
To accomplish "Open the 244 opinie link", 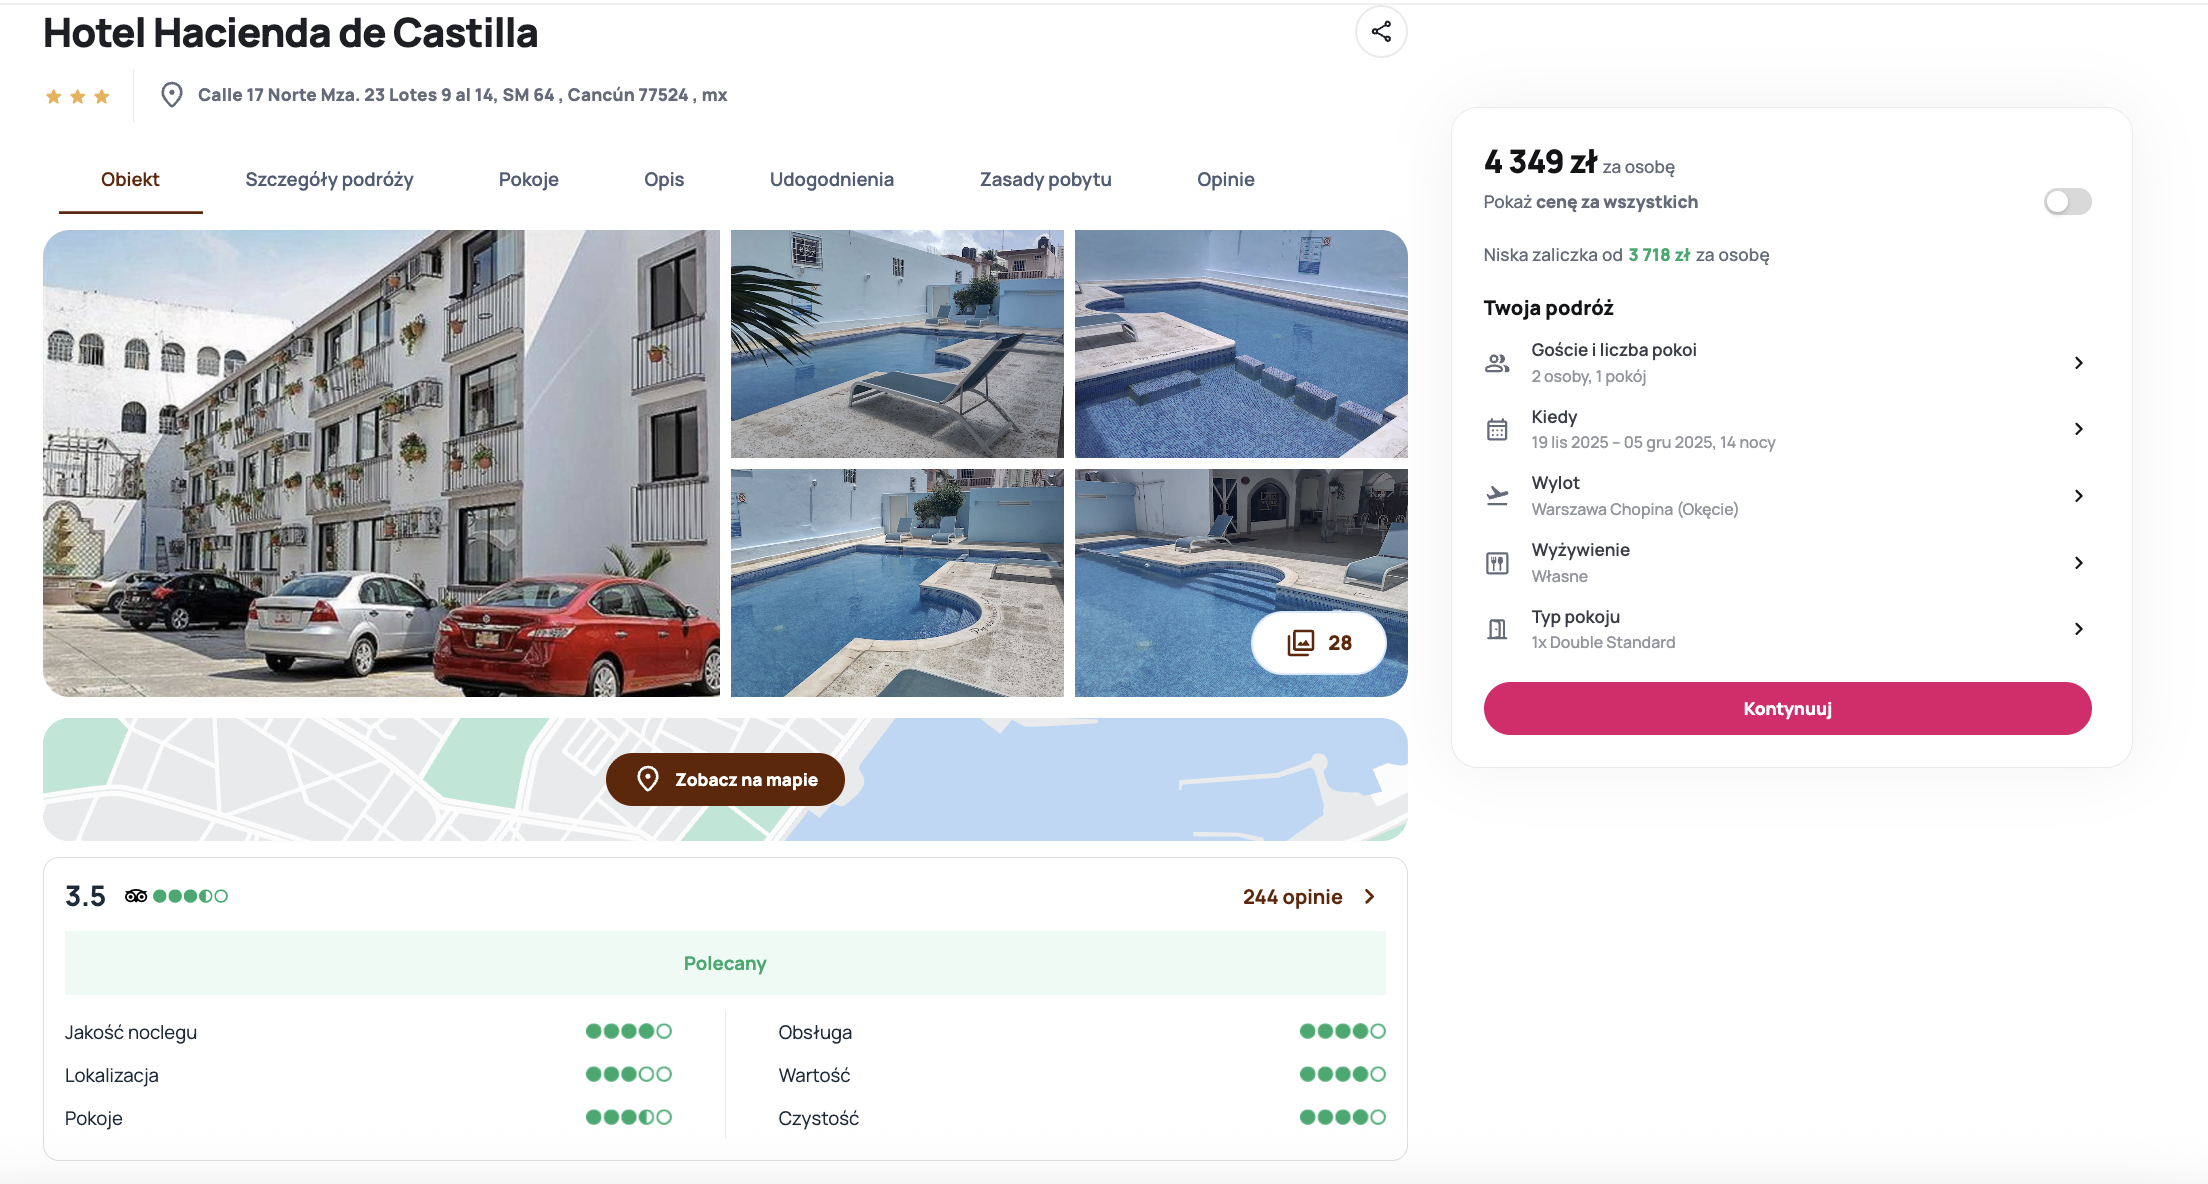I will coord(1292,897).
